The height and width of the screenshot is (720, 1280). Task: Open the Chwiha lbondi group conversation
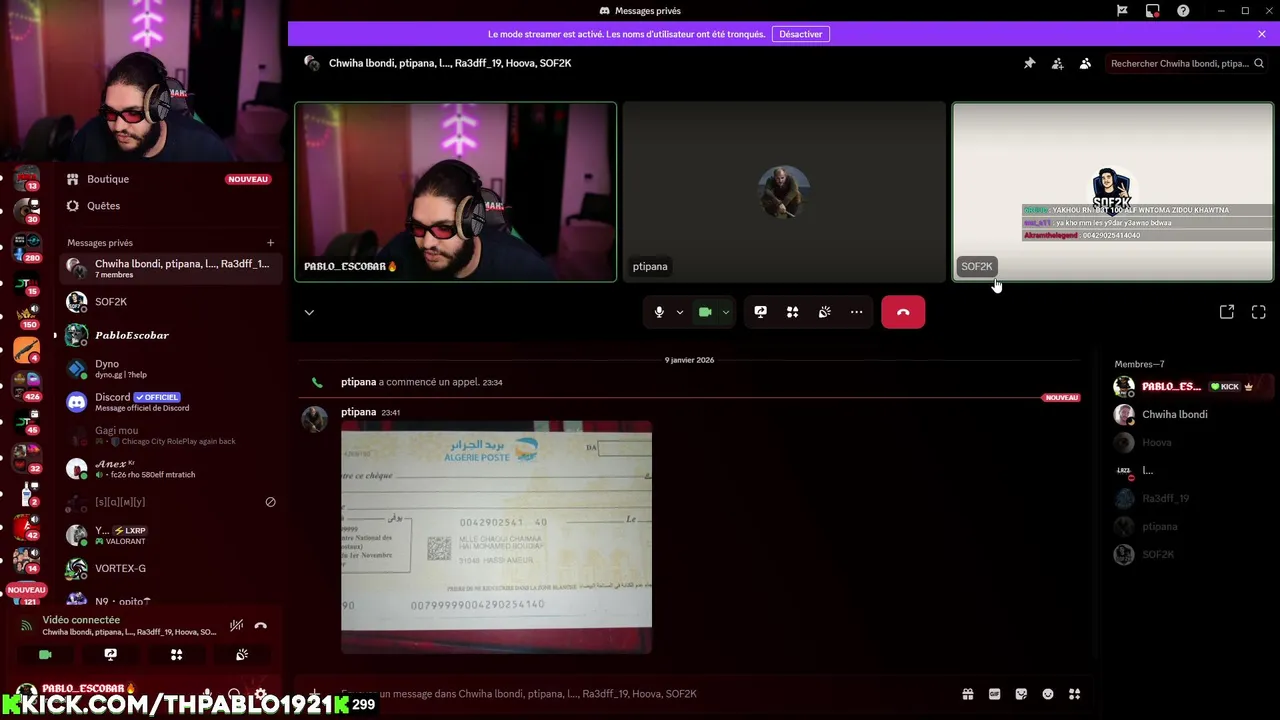point(171,268)
